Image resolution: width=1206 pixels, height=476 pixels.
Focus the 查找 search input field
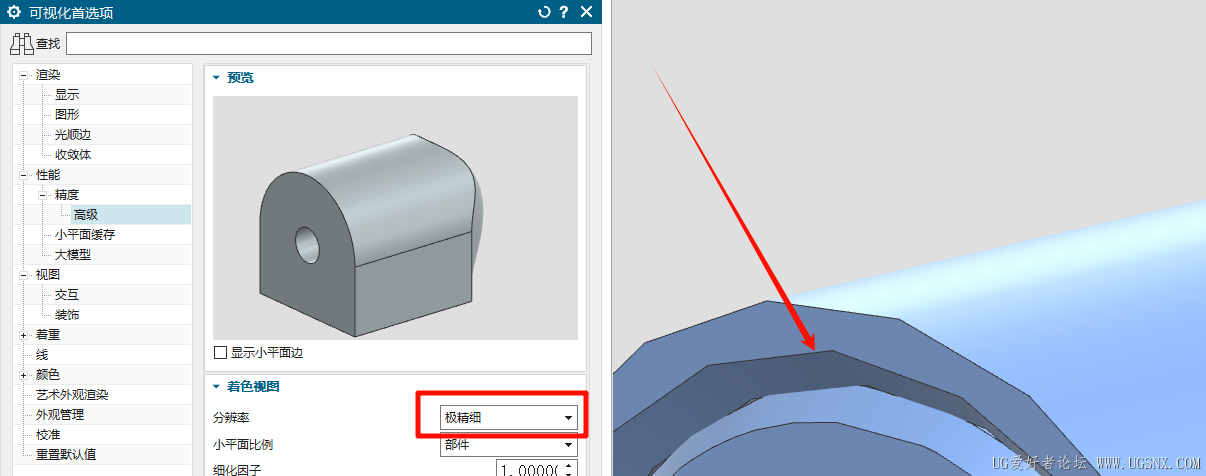329,44
